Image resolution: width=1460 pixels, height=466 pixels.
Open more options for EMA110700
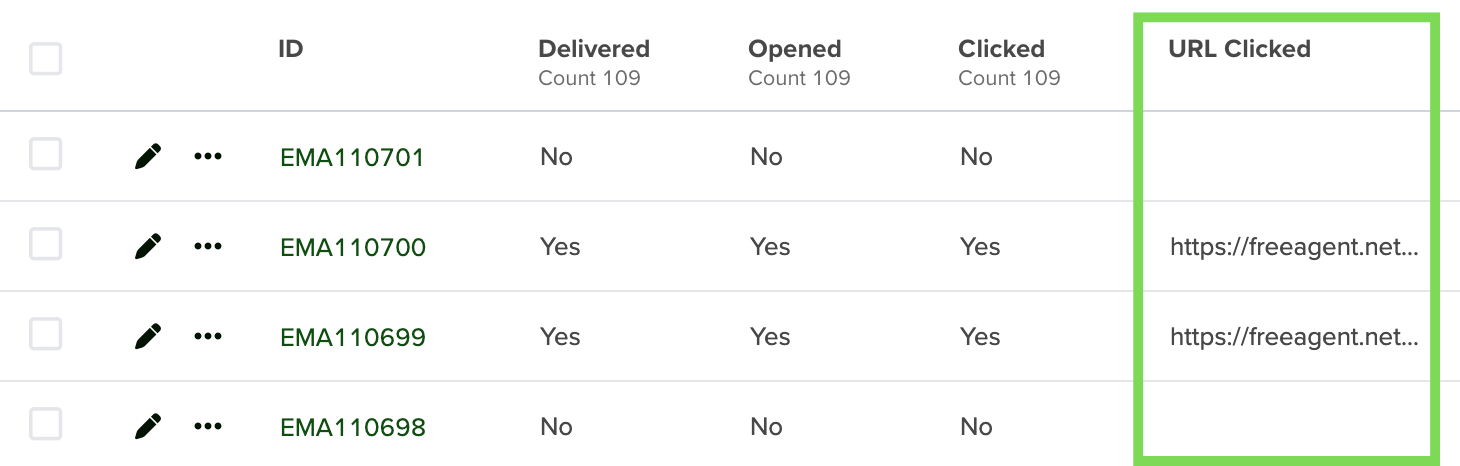[207, 246]
